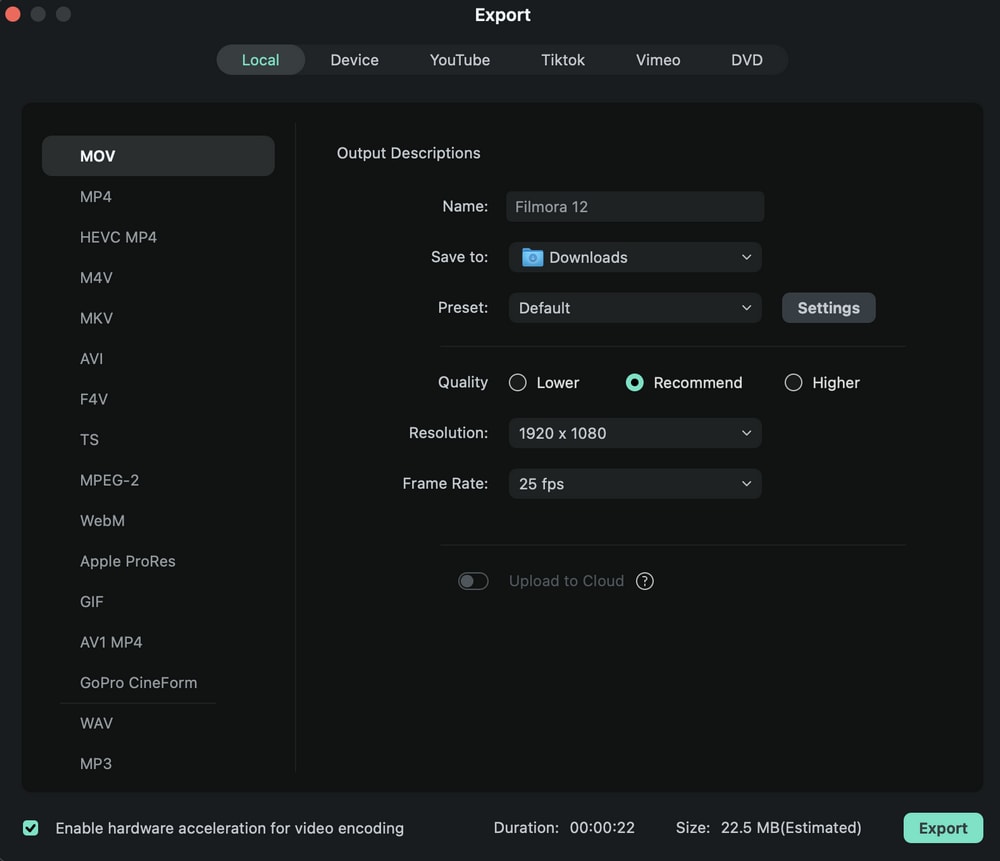The height and width of the screenshot is (861, 1000).
Task: Open the Resolution dropdown
Action: tap(635, 433)
